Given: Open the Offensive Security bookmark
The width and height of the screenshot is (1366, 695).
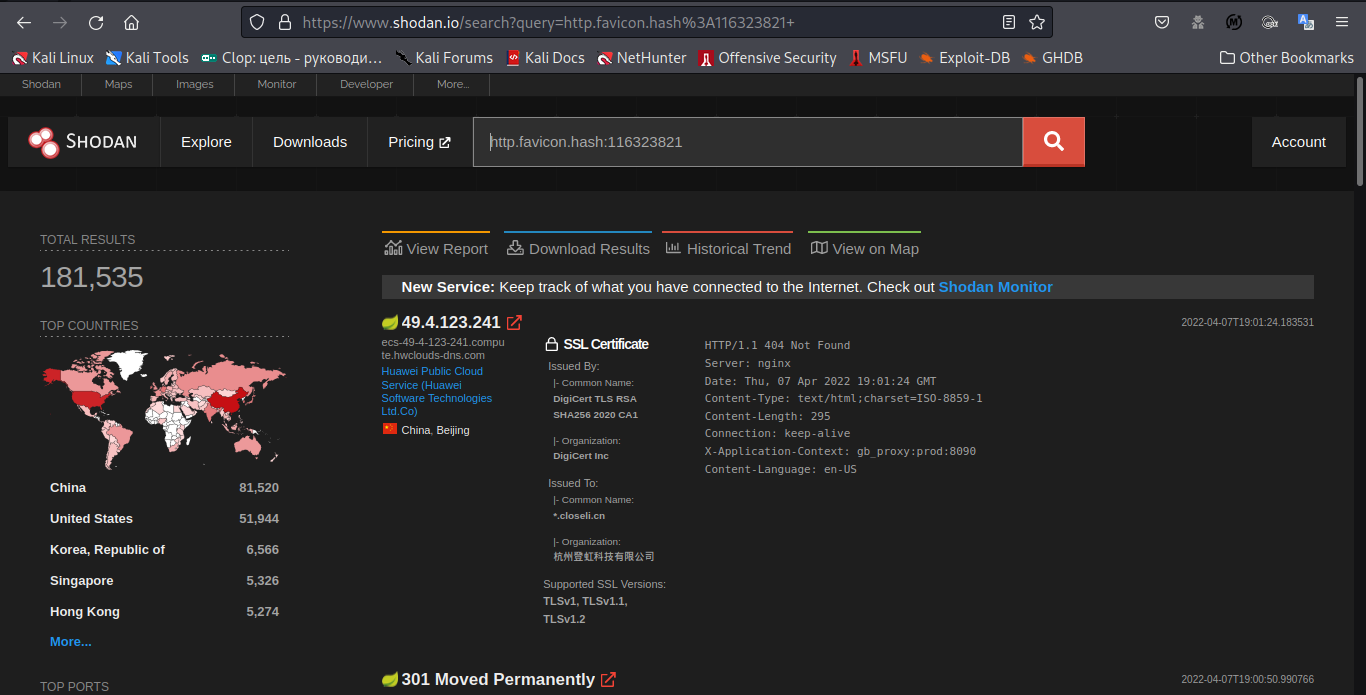Looking at the screenshot, I should tap(768, 58).
